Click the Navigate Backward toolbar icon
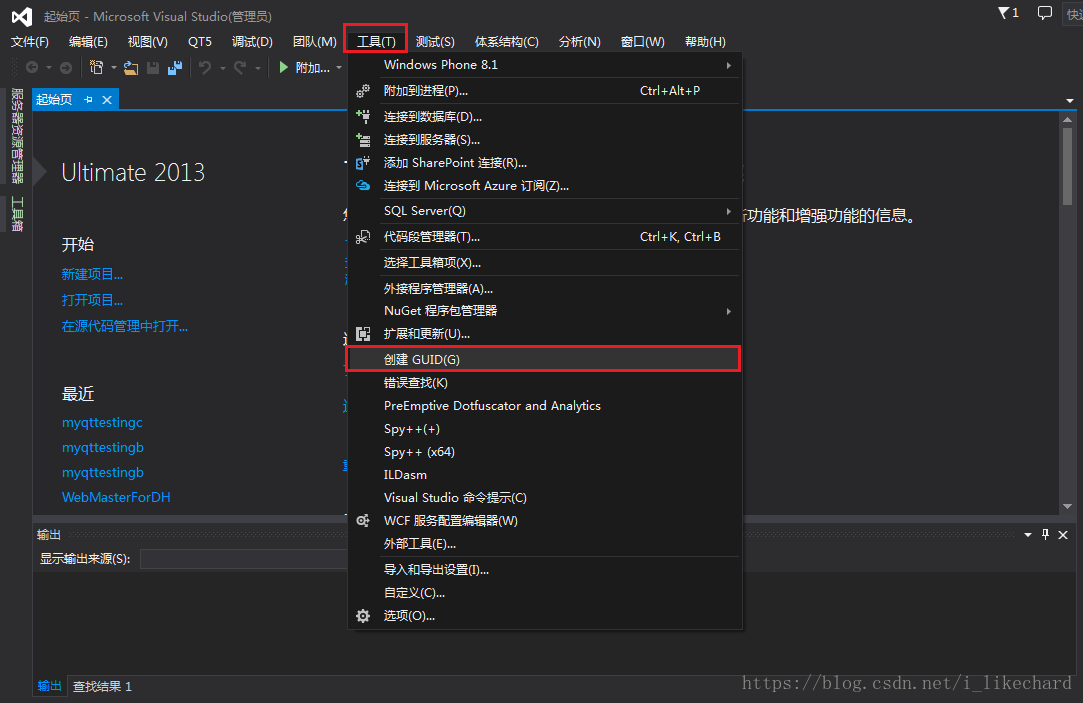Screen dimensions: 1083x703 click(x=32, y=67)
